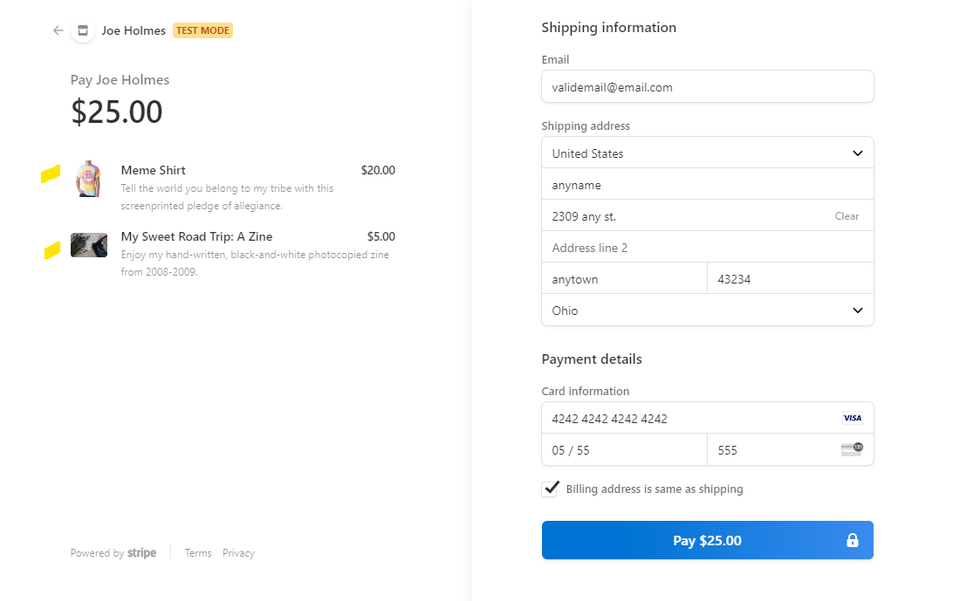Click the CVC card icon in security code field
This screenshot has width=960, height=601.
tap(851, 449)
